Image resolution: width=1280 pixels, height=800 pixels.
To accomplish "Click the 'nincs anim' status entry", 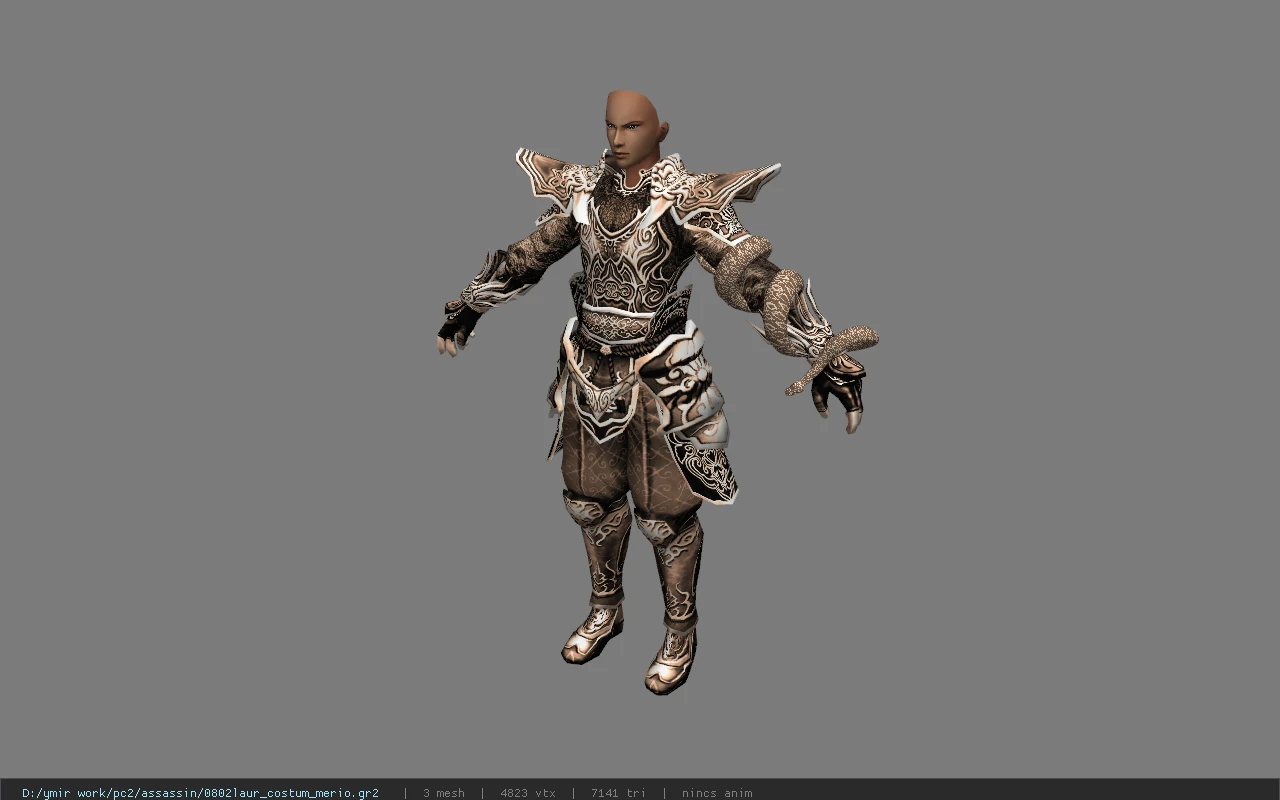I will tap(717, 793).
